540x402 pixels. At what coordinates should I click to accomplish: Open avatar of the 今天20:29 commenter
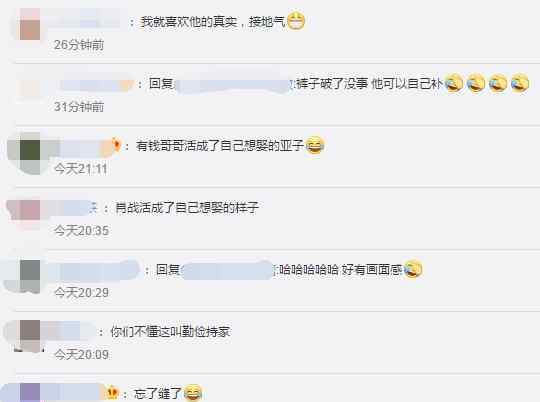[30, 276]
